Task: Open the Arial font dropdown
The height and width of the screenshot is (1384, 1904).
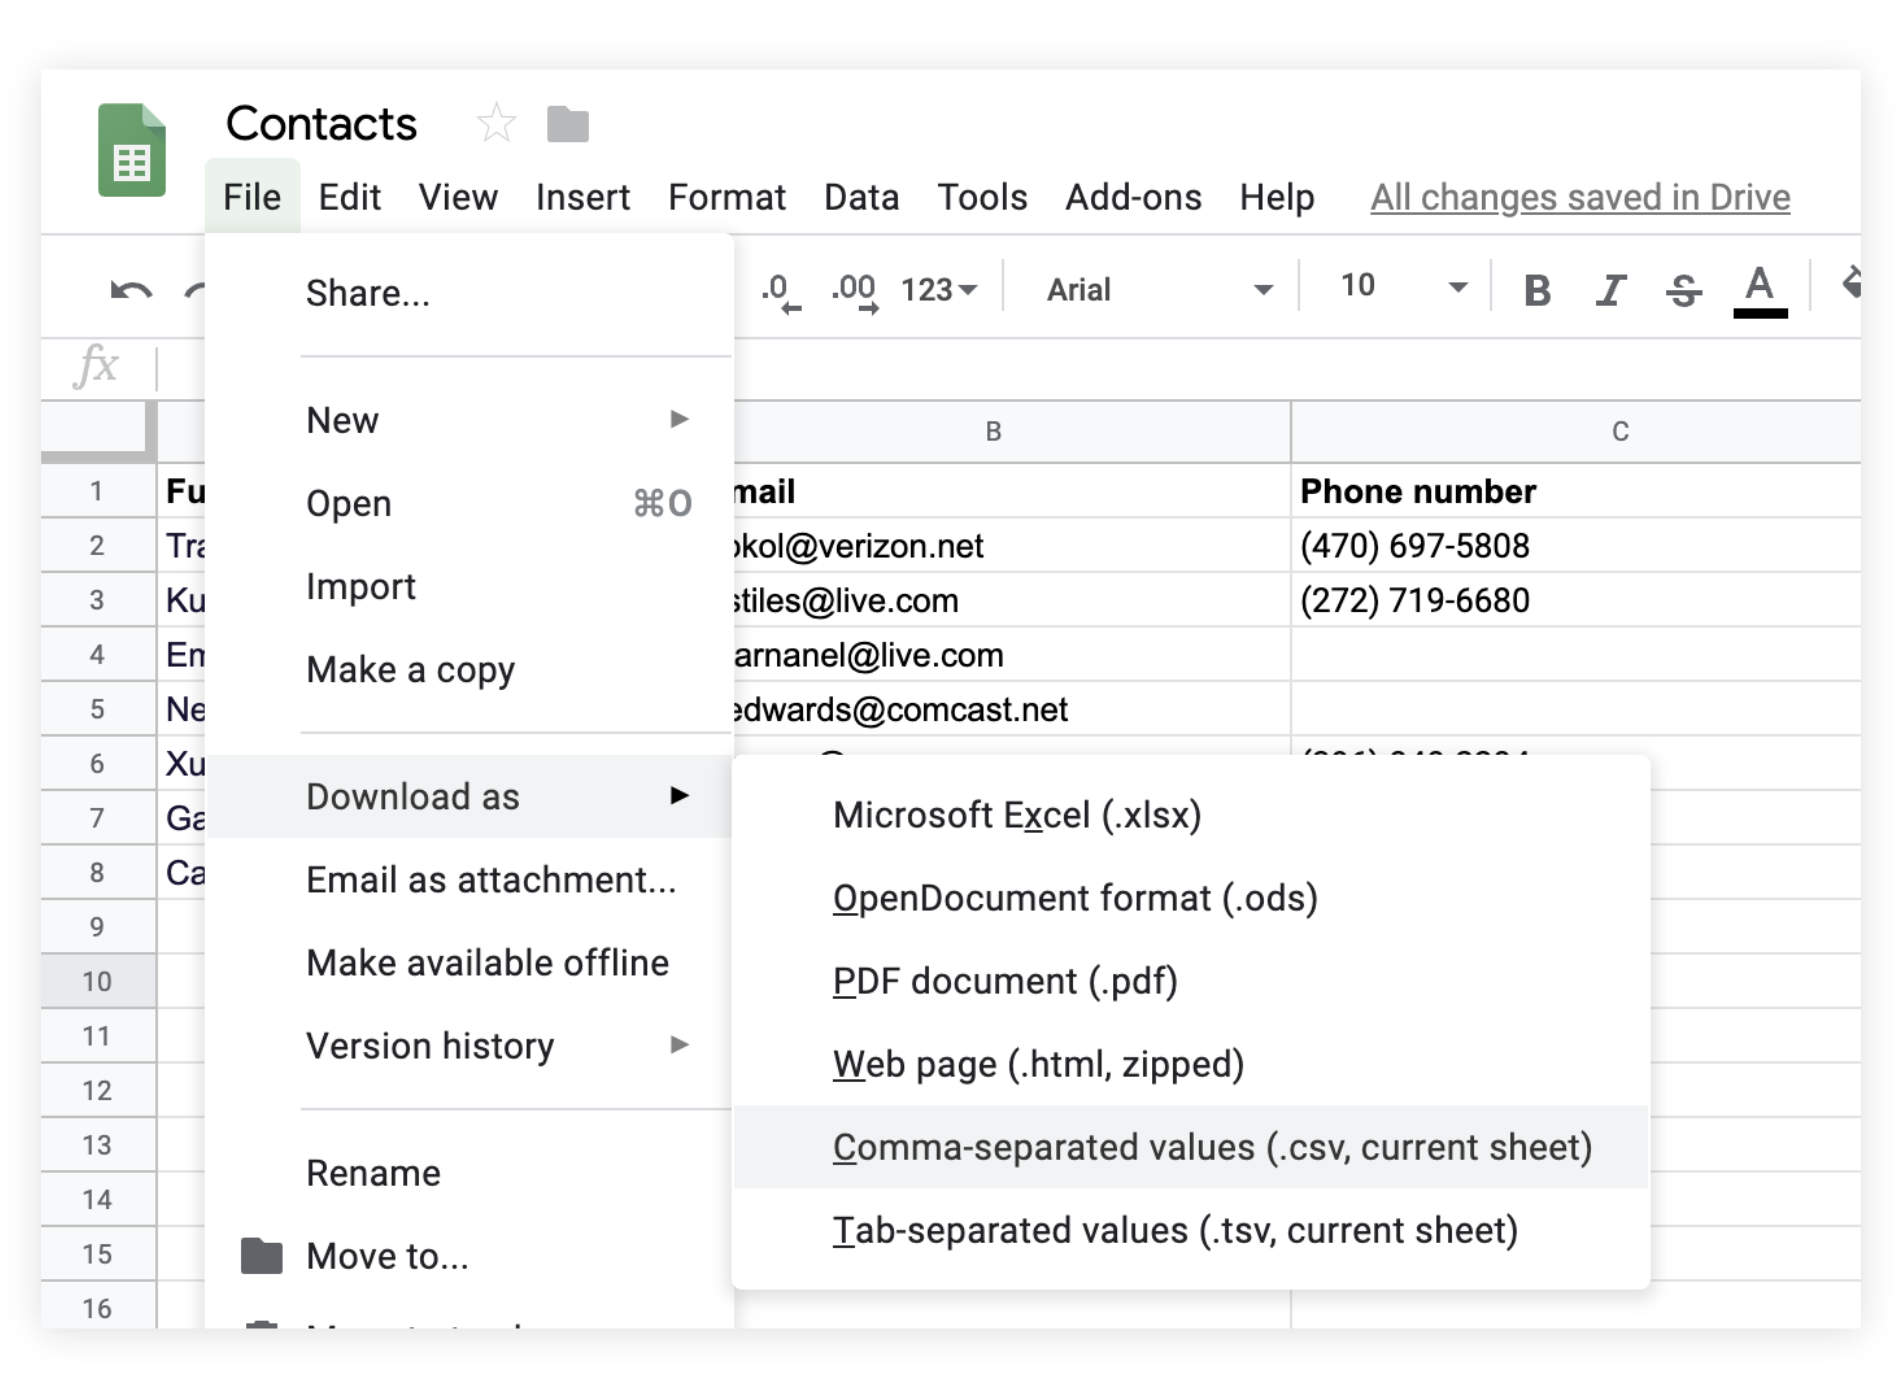Action: [1160, 290]
